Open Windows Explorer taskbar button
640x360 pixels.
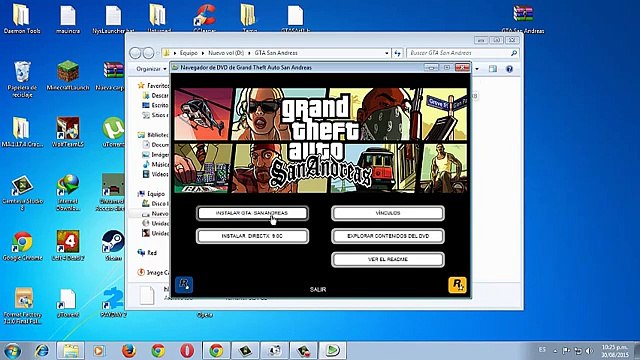tap(70, 351)
